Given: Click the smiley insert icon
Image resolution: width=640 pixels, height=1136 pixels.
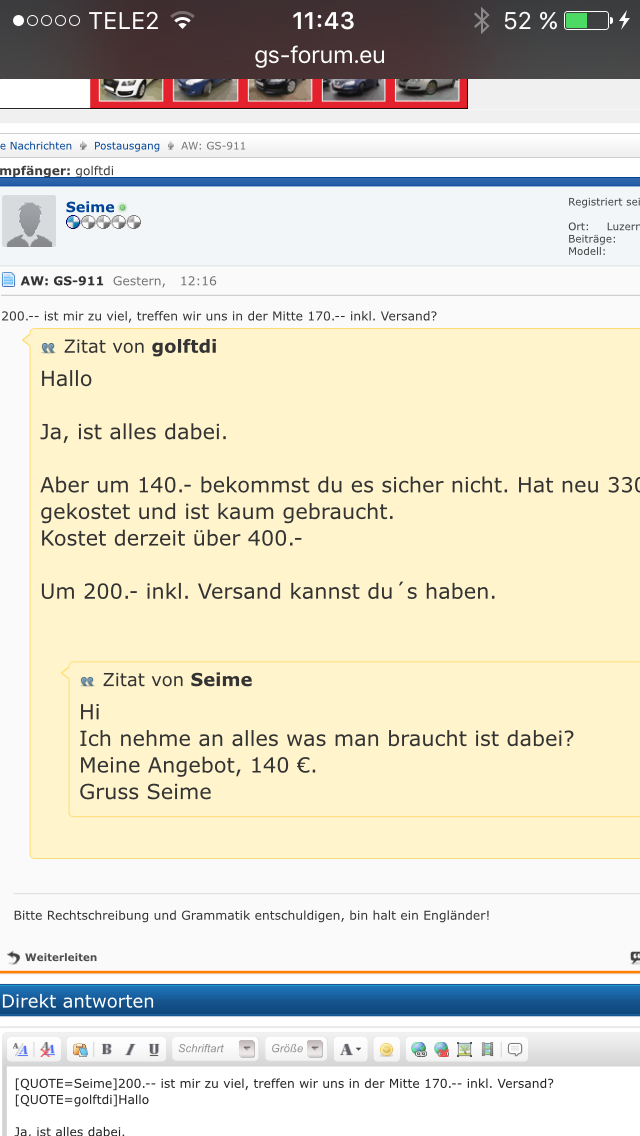Looking at the screenshot, I should coord(387,1049).
